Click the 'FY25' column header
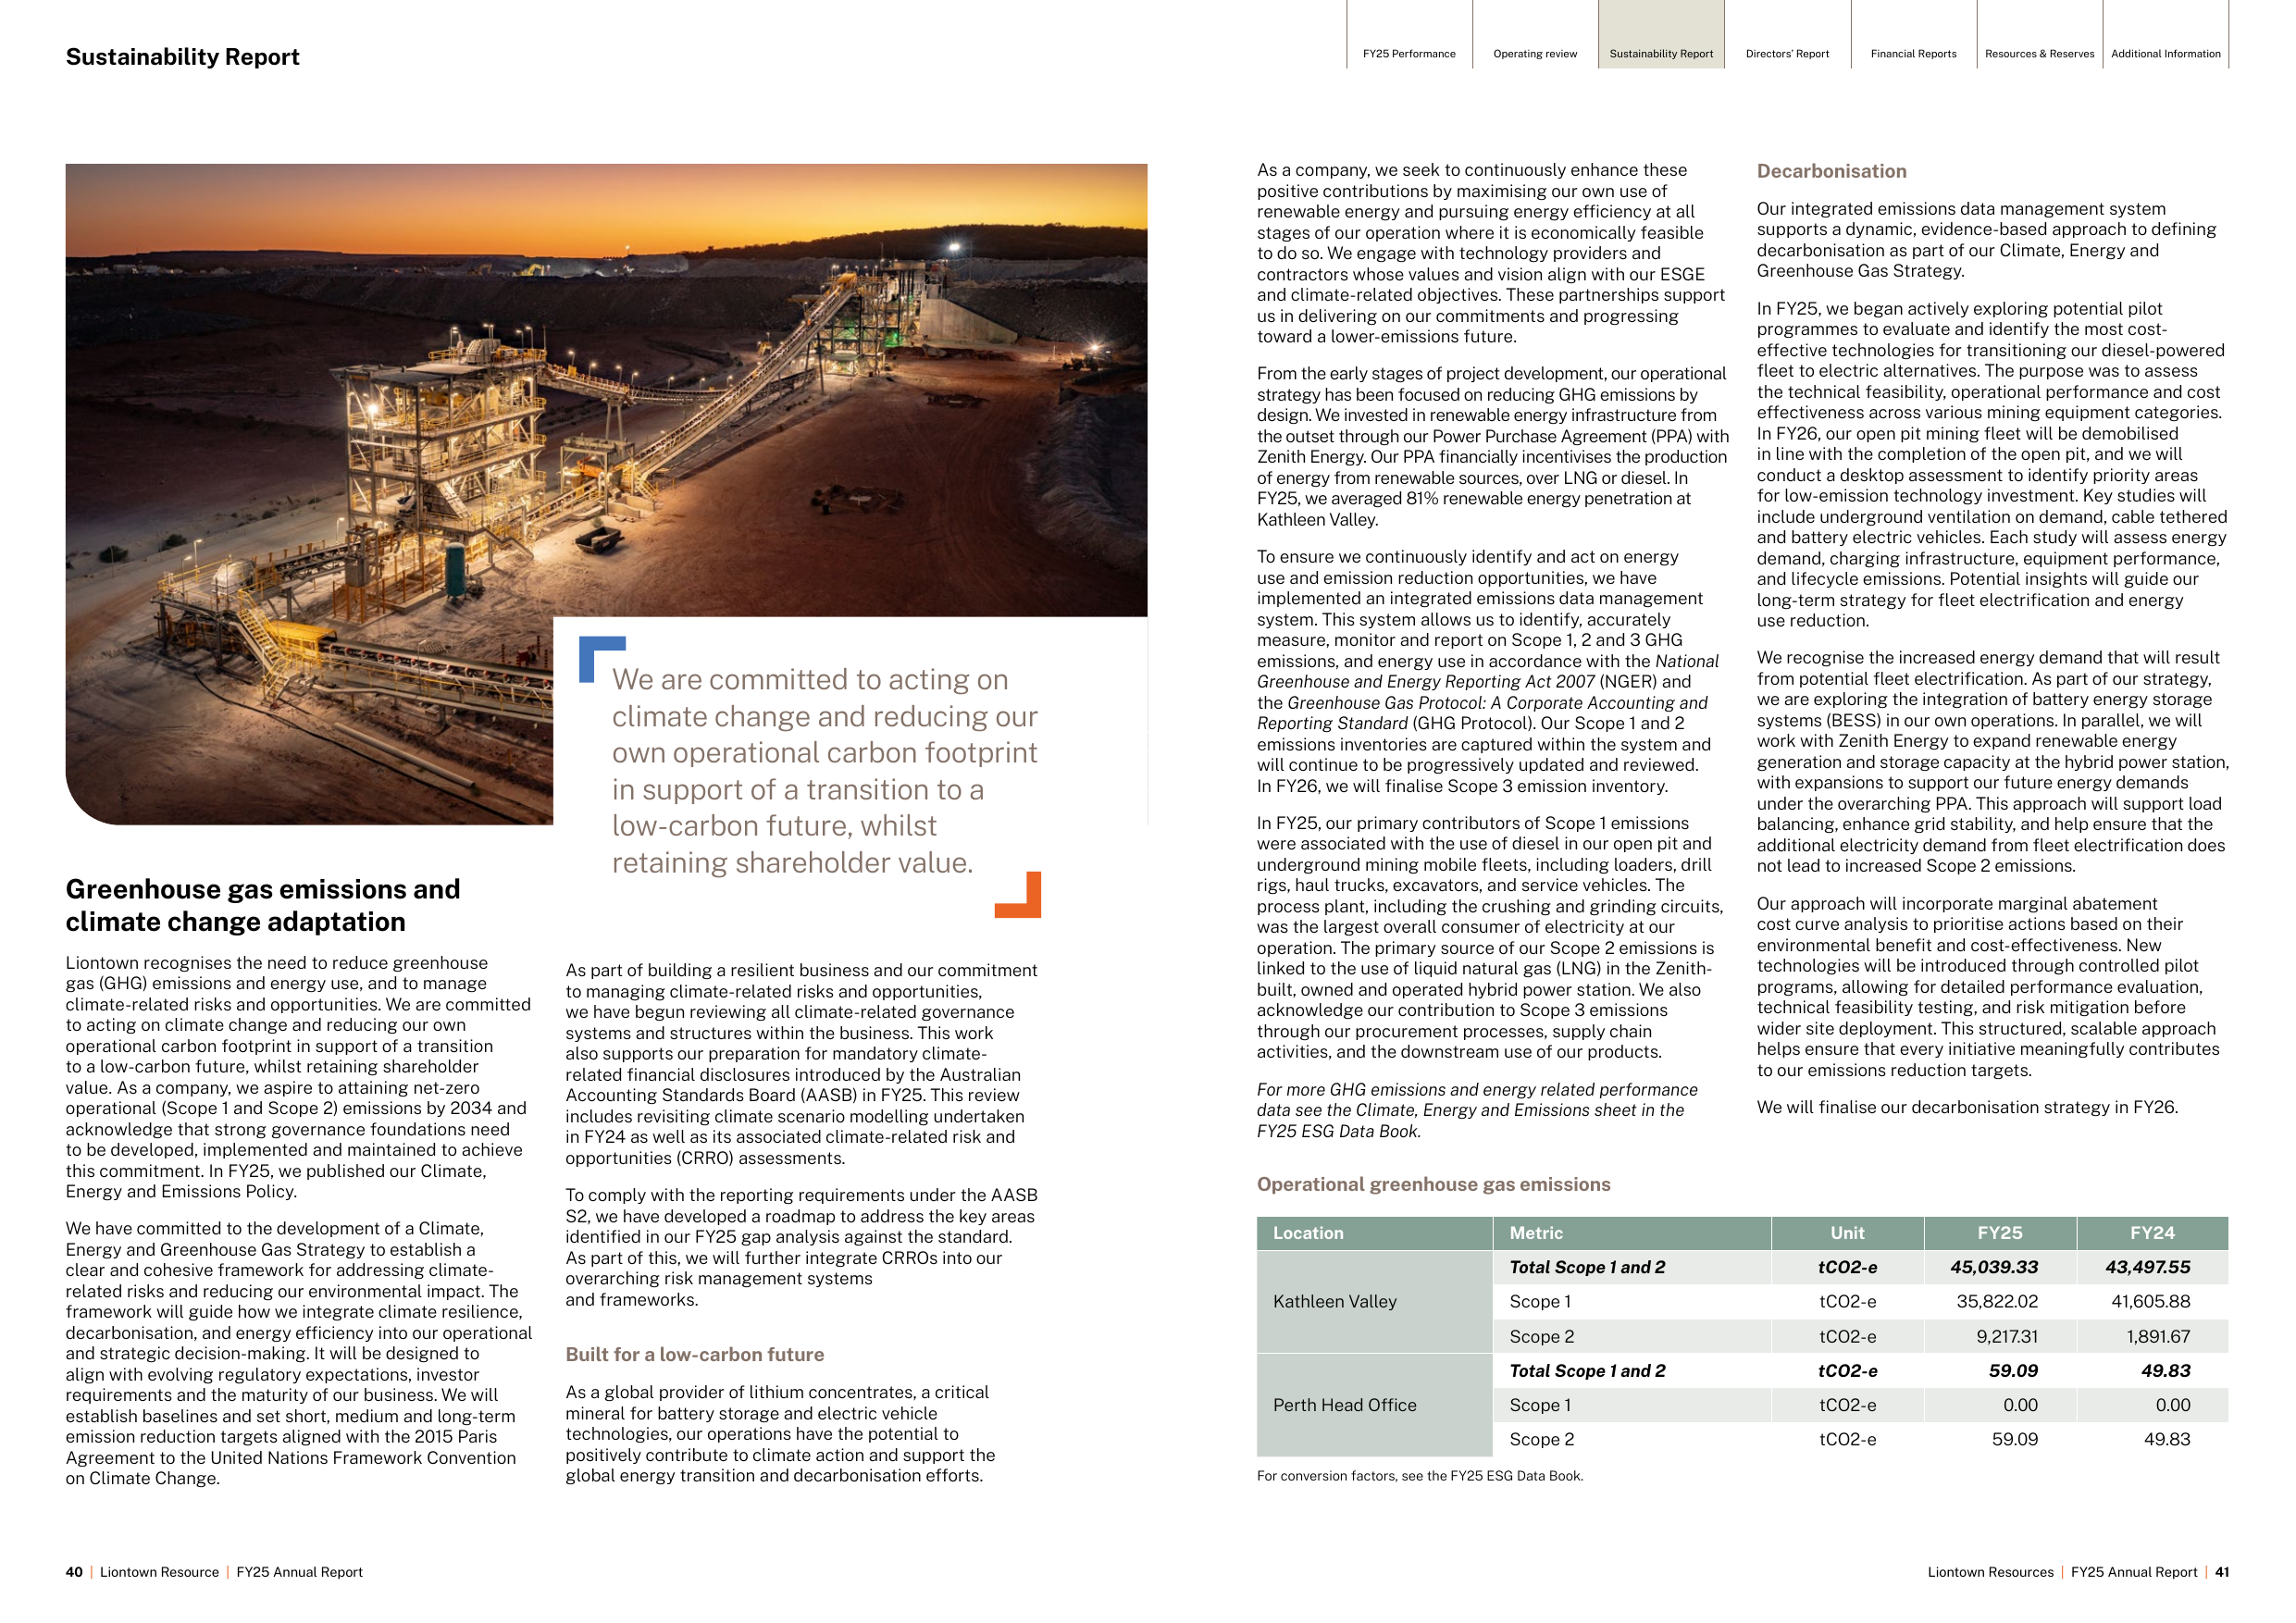 pyautogui.click(x=2000, y=1233)
